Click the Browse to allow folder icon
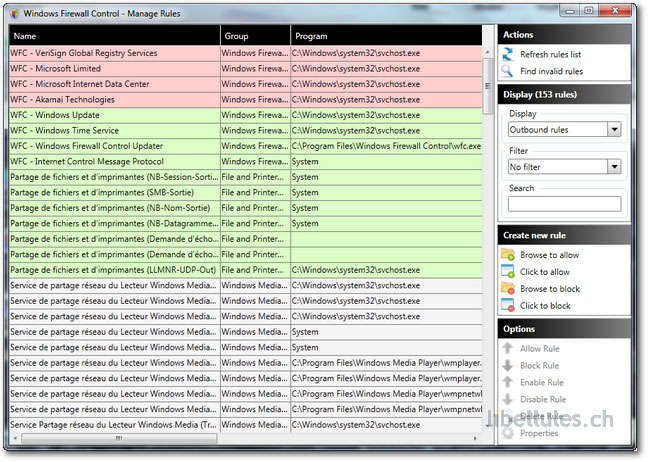 (508, 255)
